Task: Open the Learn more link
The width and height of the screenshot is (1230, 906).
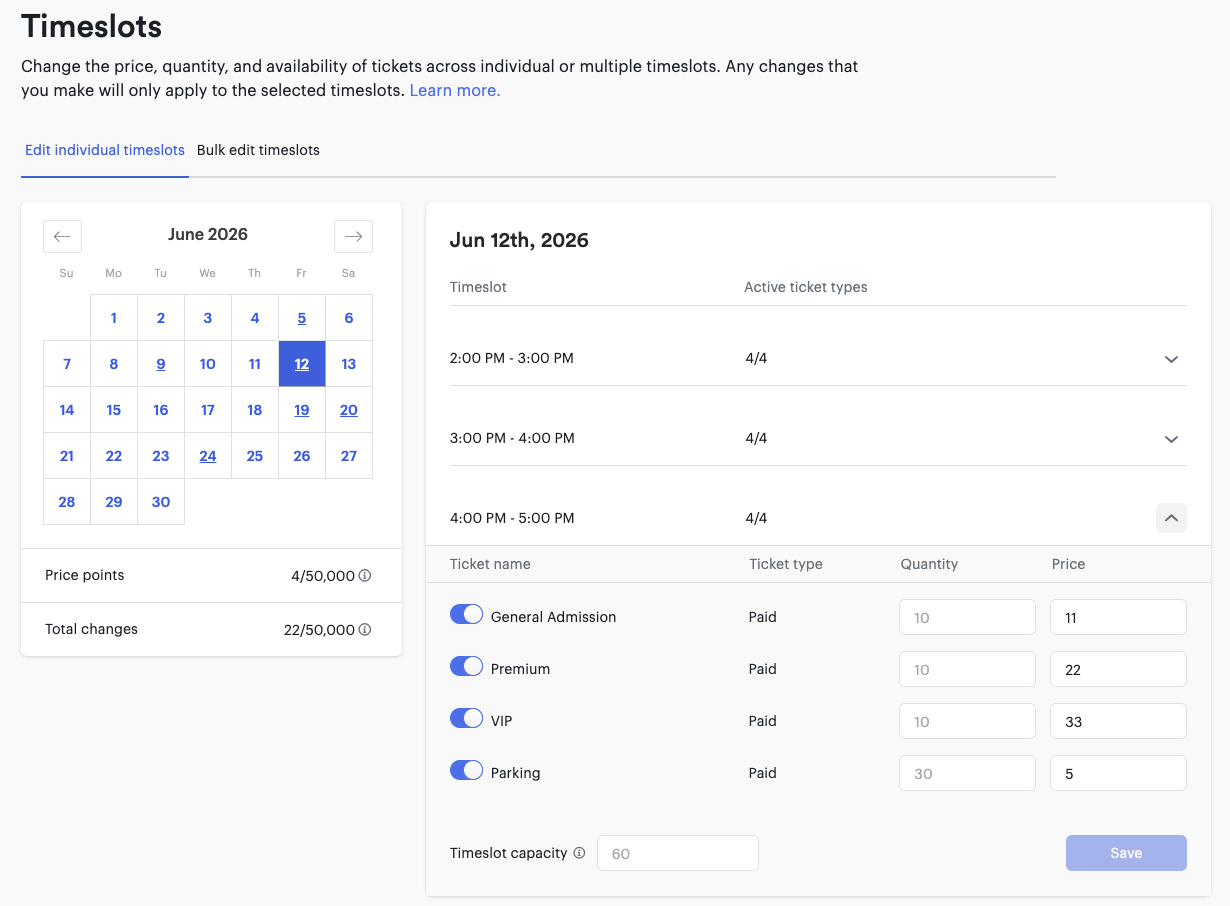Action: tap(455, 90)
